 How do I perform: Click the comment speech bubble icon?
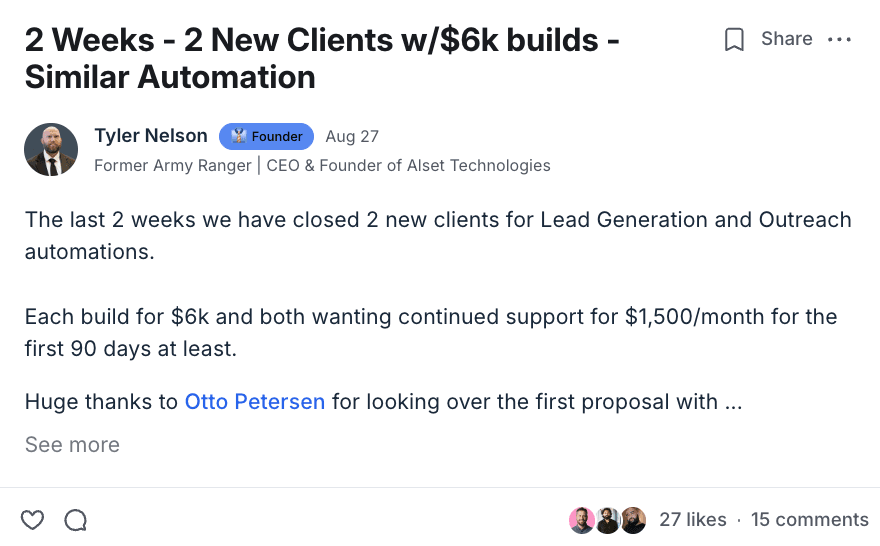[75, 520]
